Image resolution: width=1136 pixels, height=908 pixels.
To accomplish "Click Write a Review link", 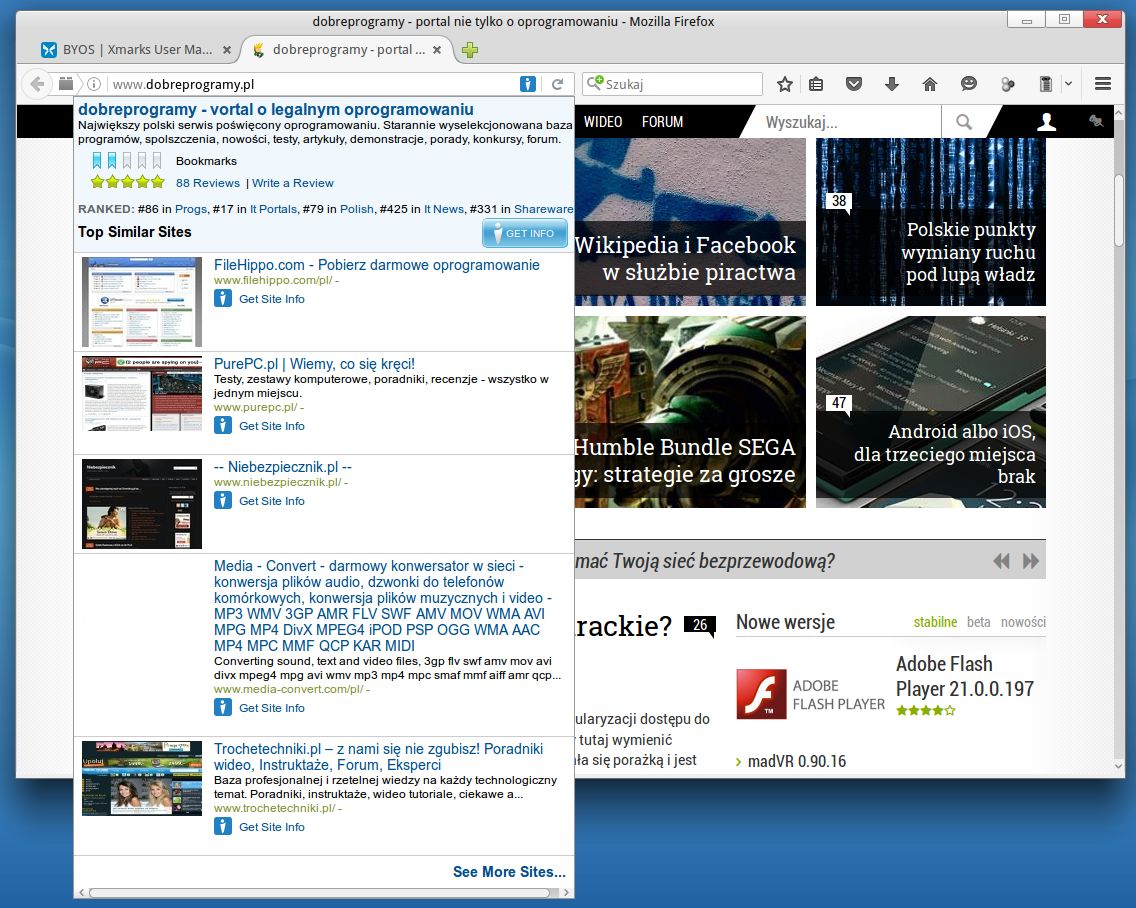I will tap(293, 183).
